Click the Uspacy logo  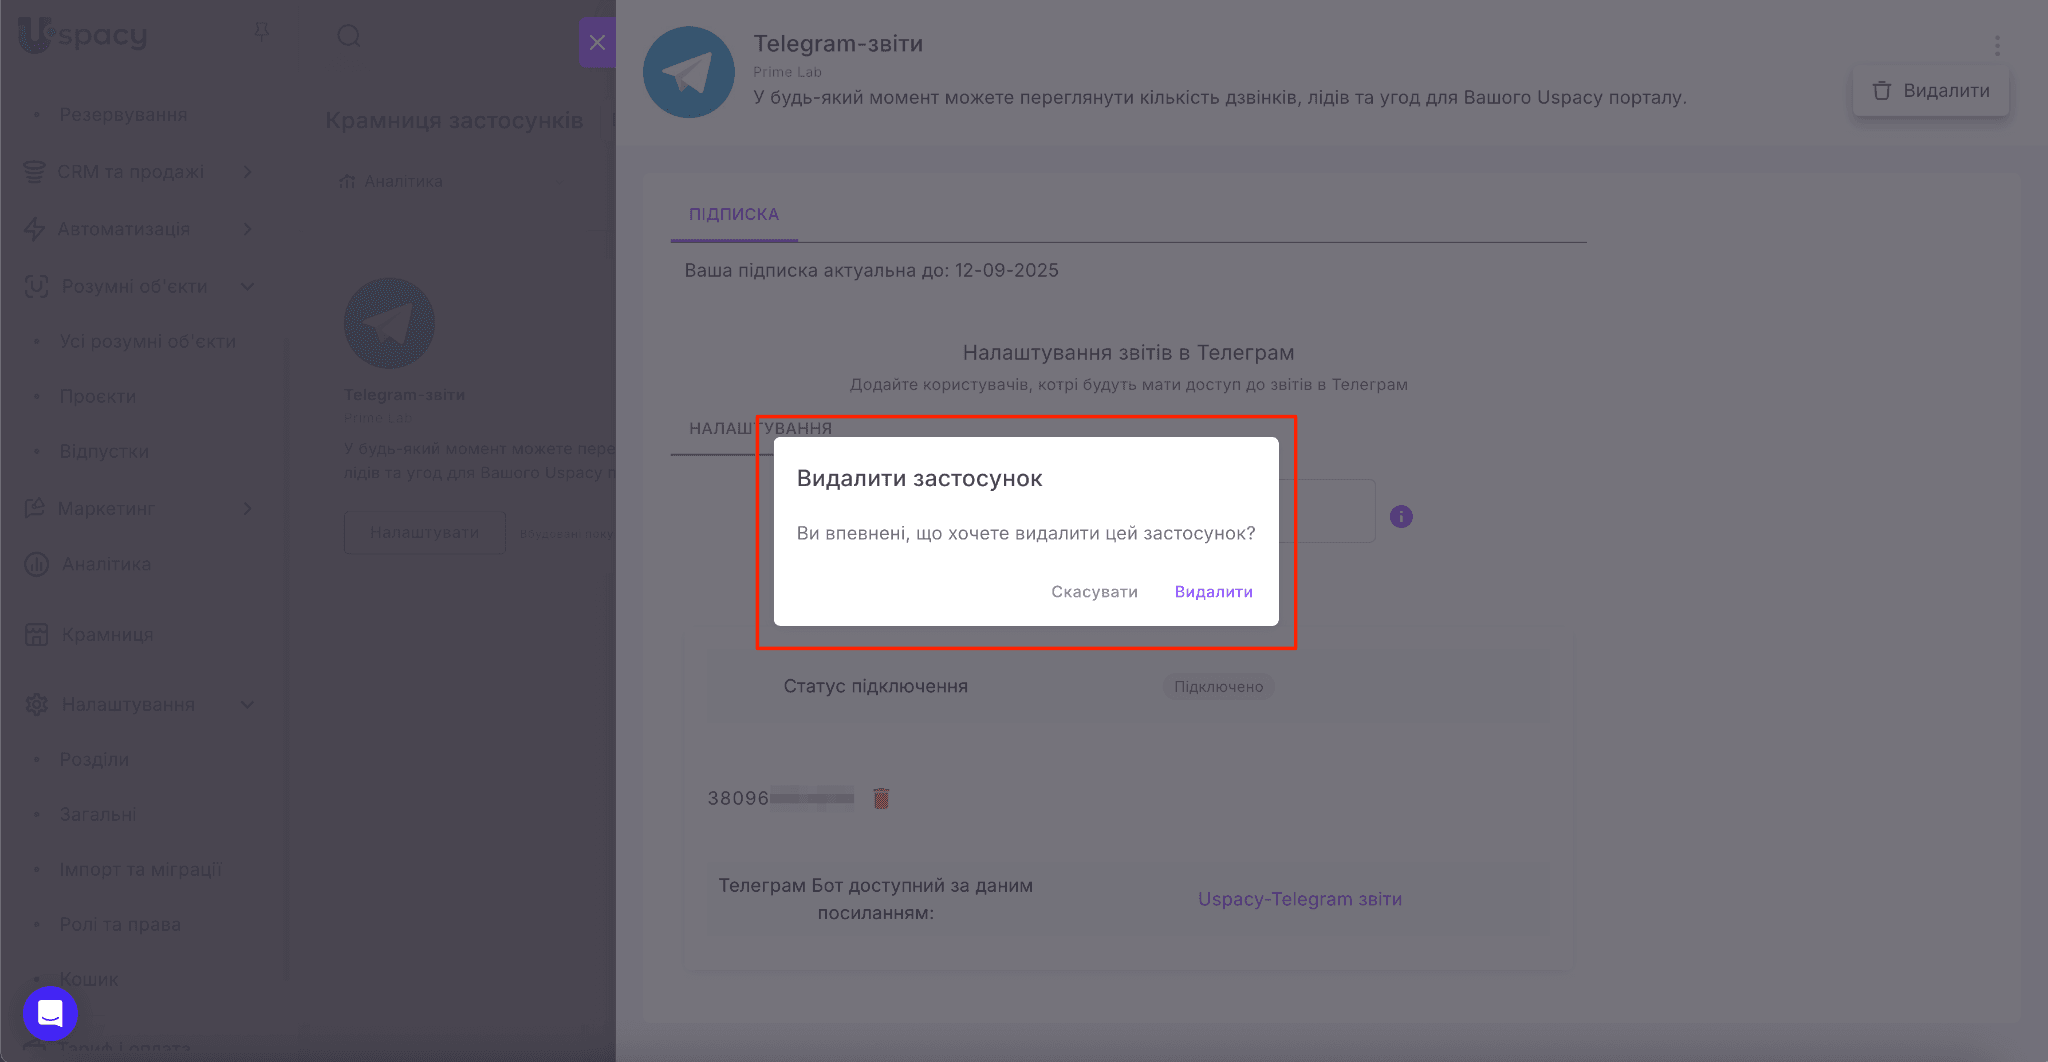click(x=84, y=35)
